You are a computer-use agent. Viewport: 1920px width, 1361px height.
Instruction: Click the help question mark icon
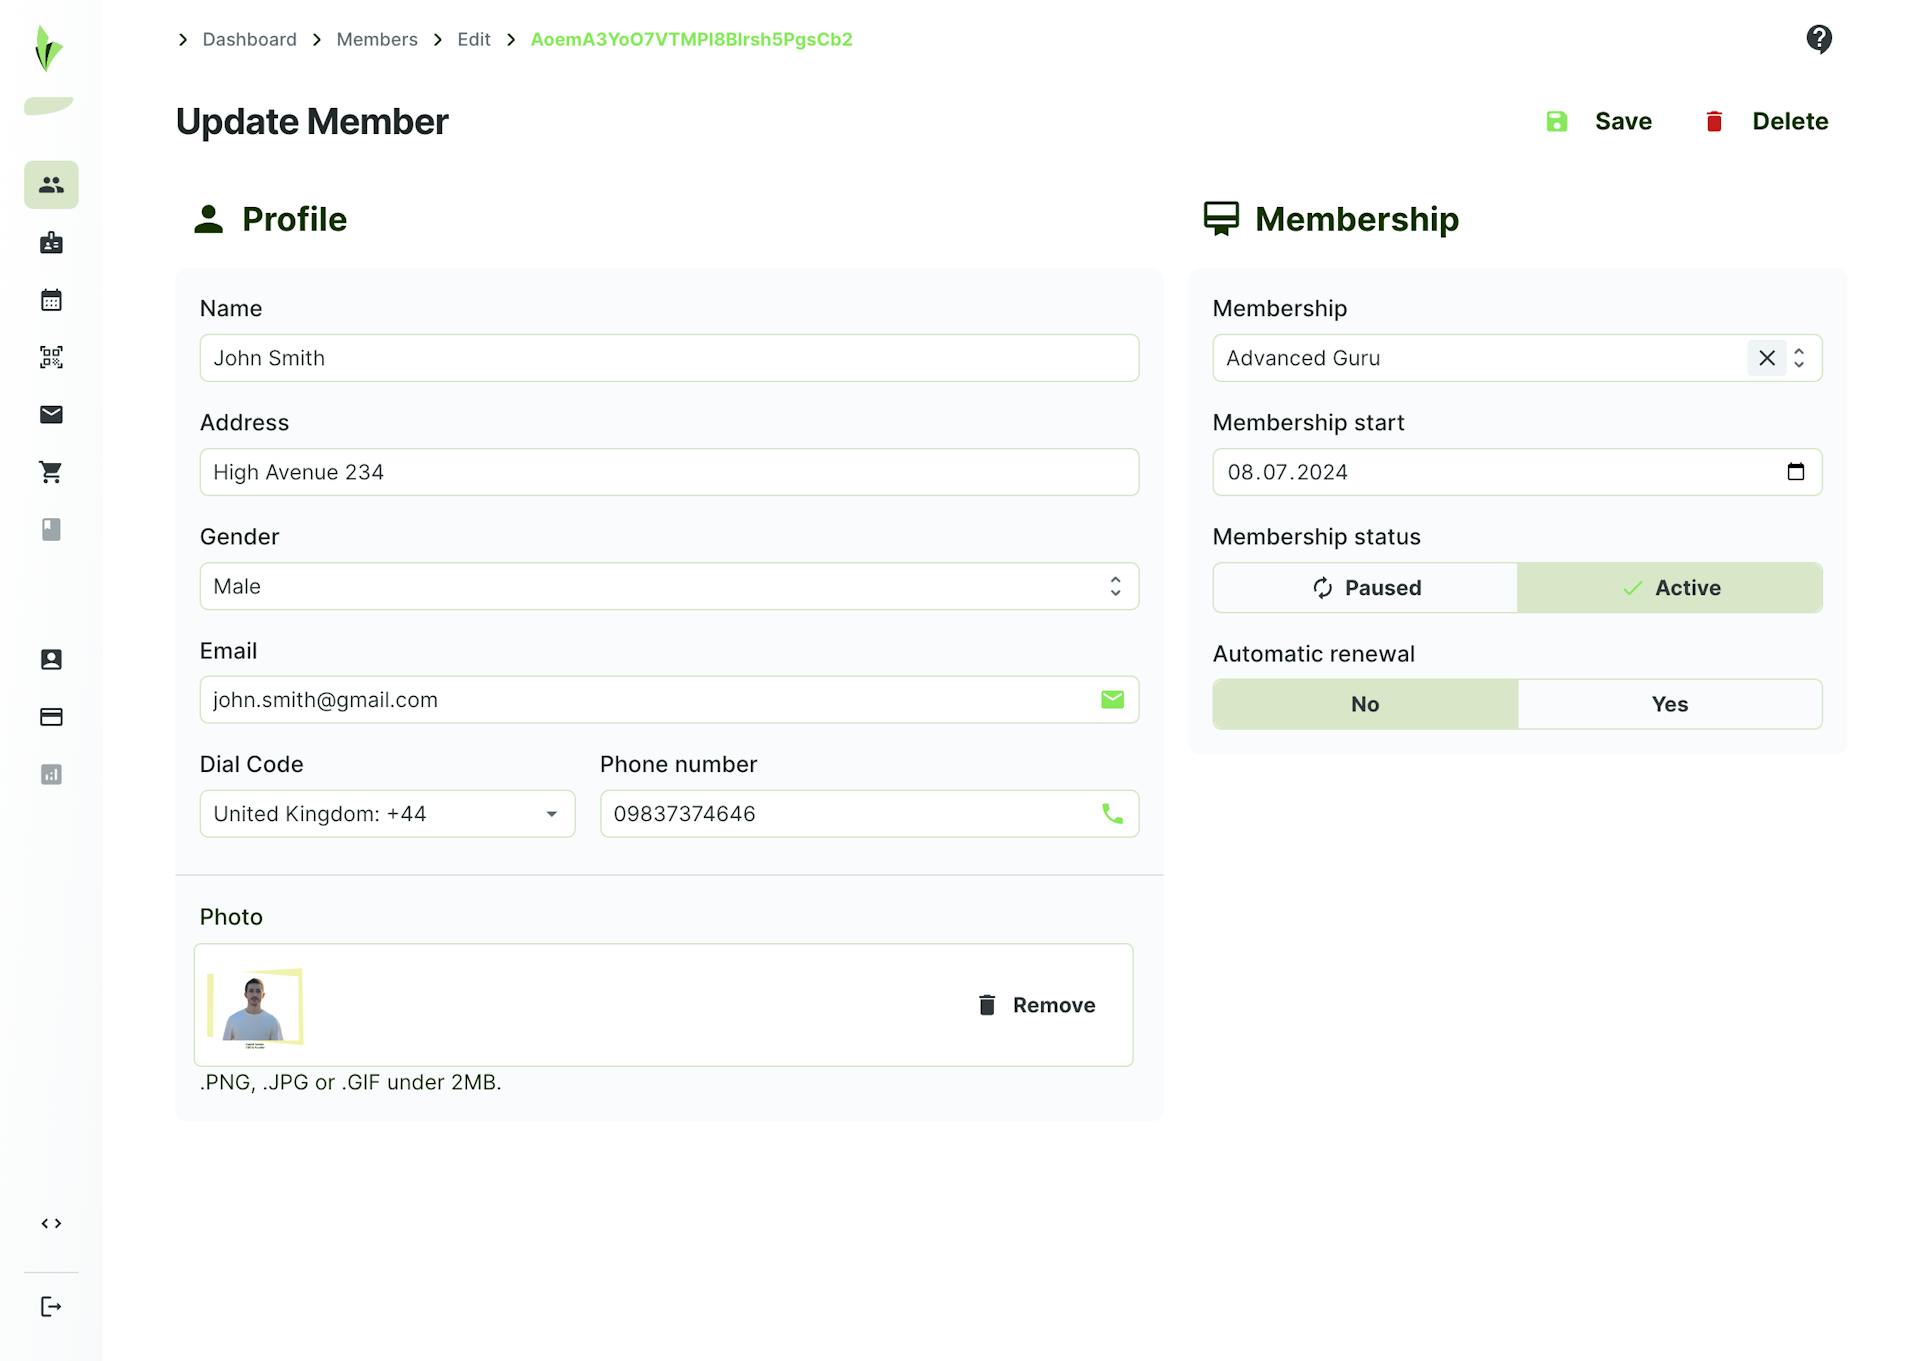1820,38
